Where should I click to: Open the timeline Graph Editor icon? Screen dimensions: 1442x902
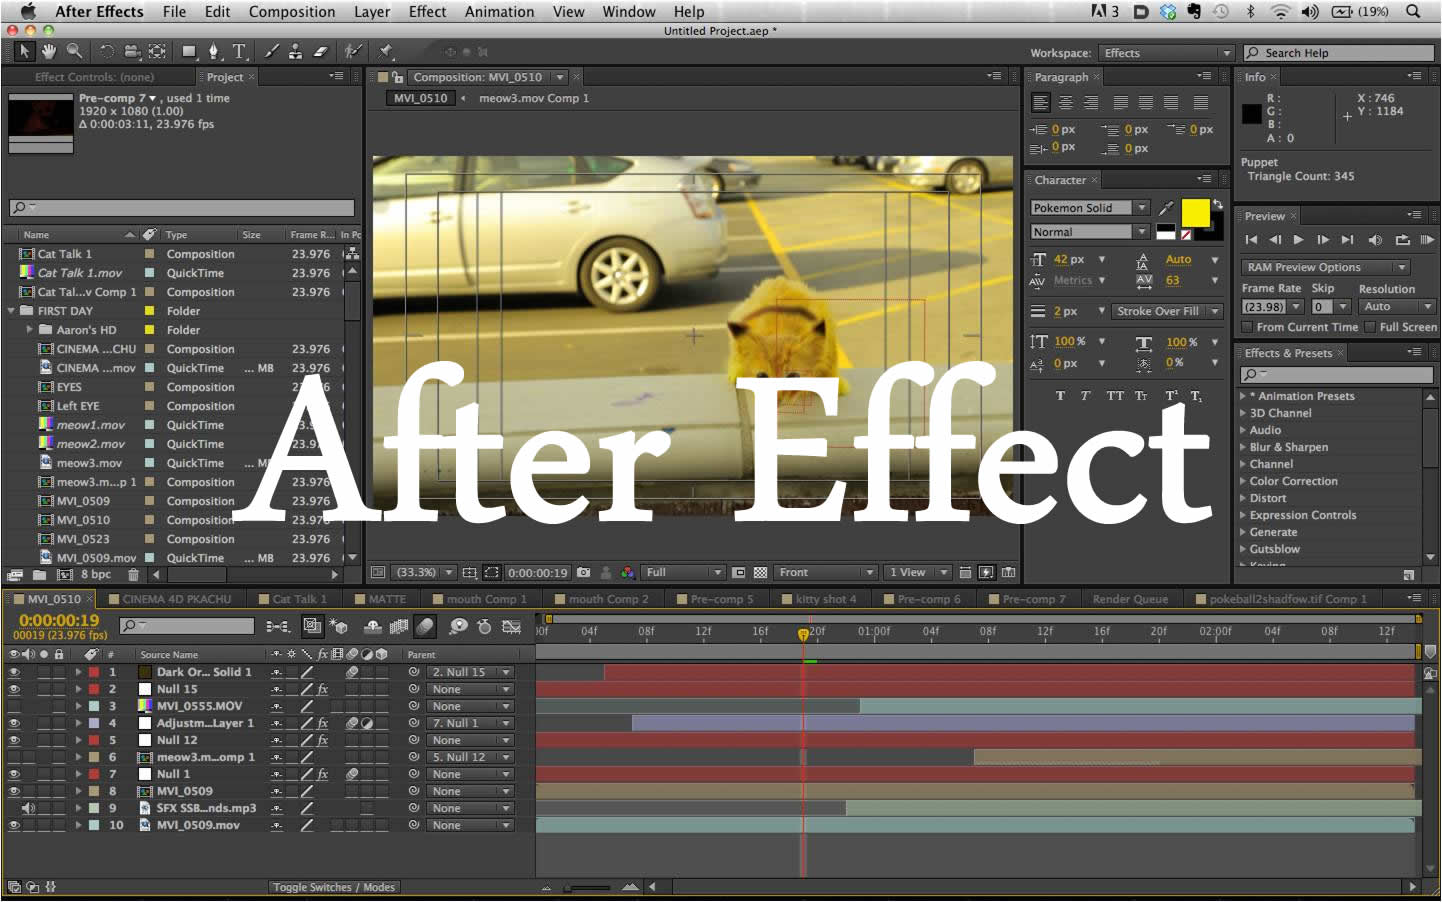pyautogui.click(x=511, y=627)
